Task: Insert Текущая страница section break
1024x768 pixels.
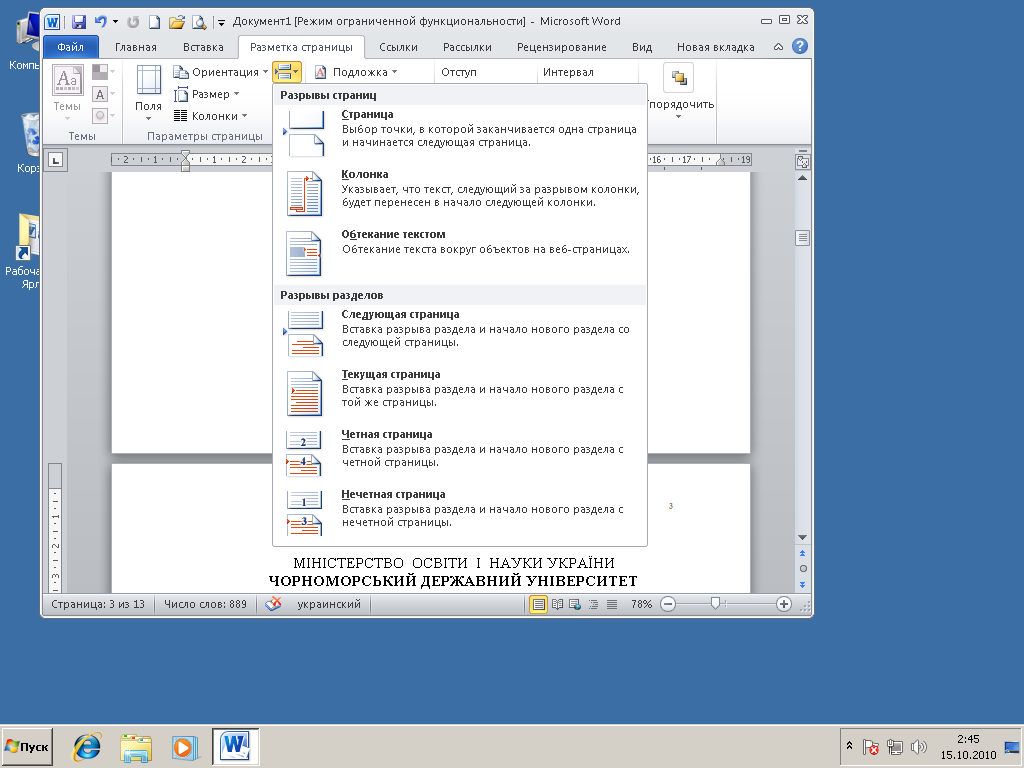Action: (x=460, y=394)
